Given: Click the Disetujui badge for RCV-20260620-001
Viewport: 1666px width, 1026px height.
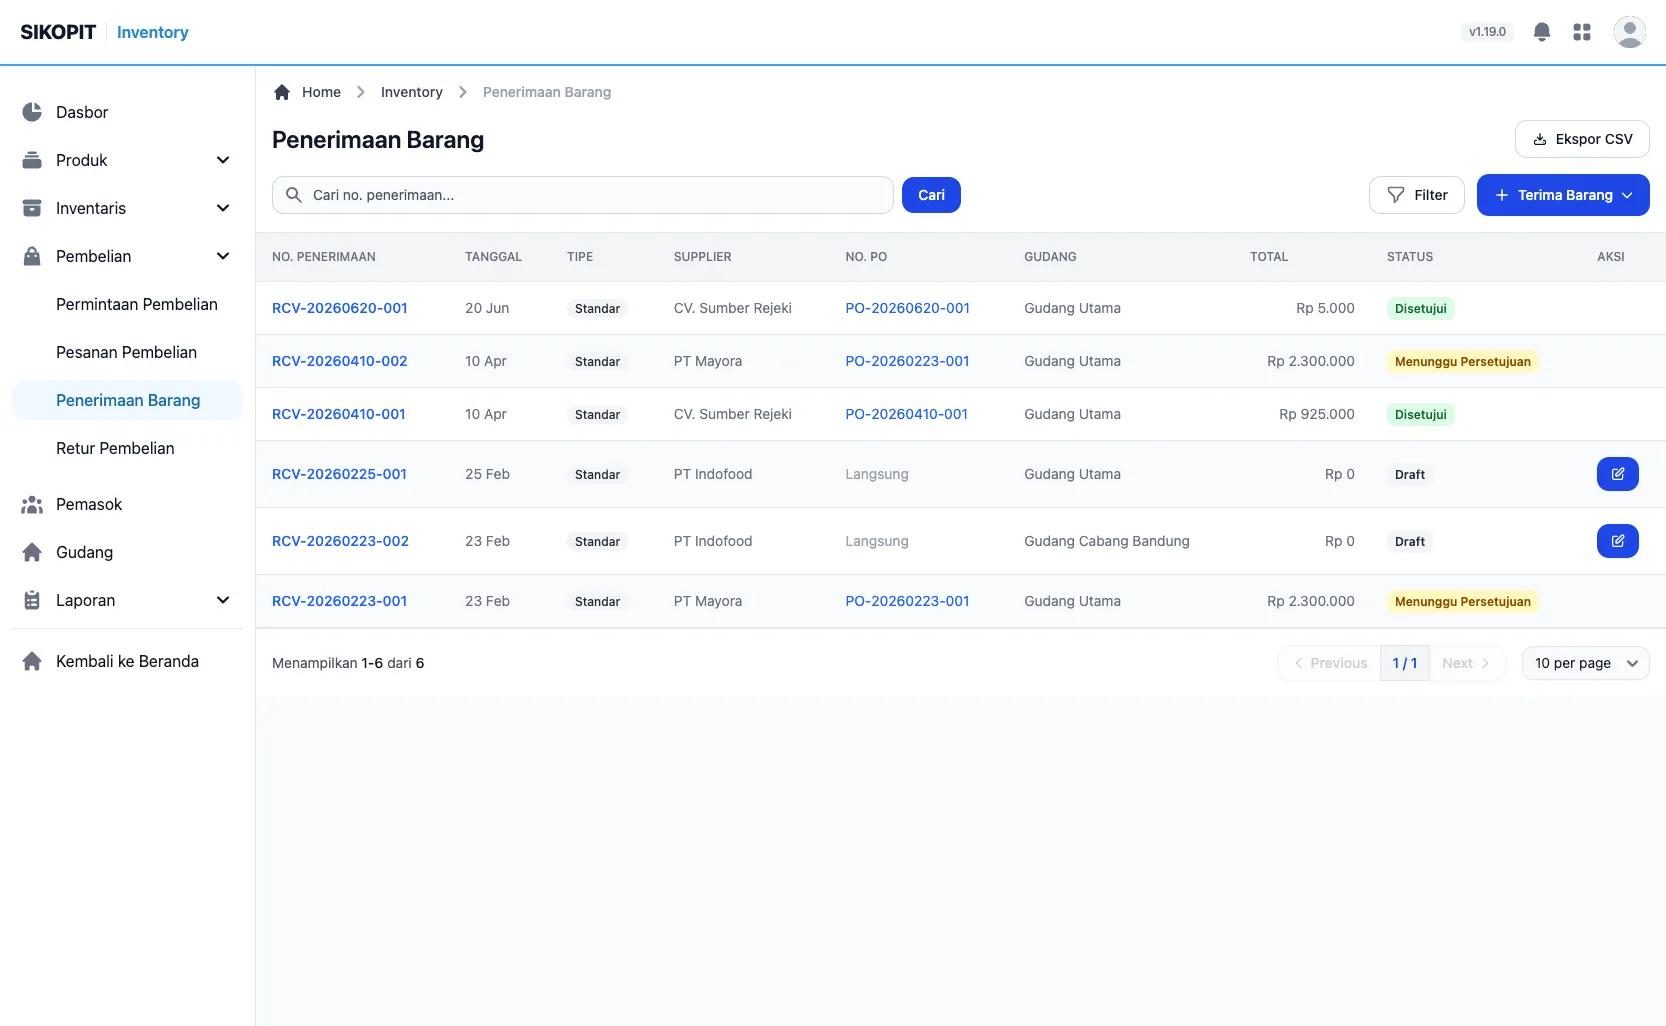Looking at the screenshot, I should pyautogui.click(x=1421, y=308).
